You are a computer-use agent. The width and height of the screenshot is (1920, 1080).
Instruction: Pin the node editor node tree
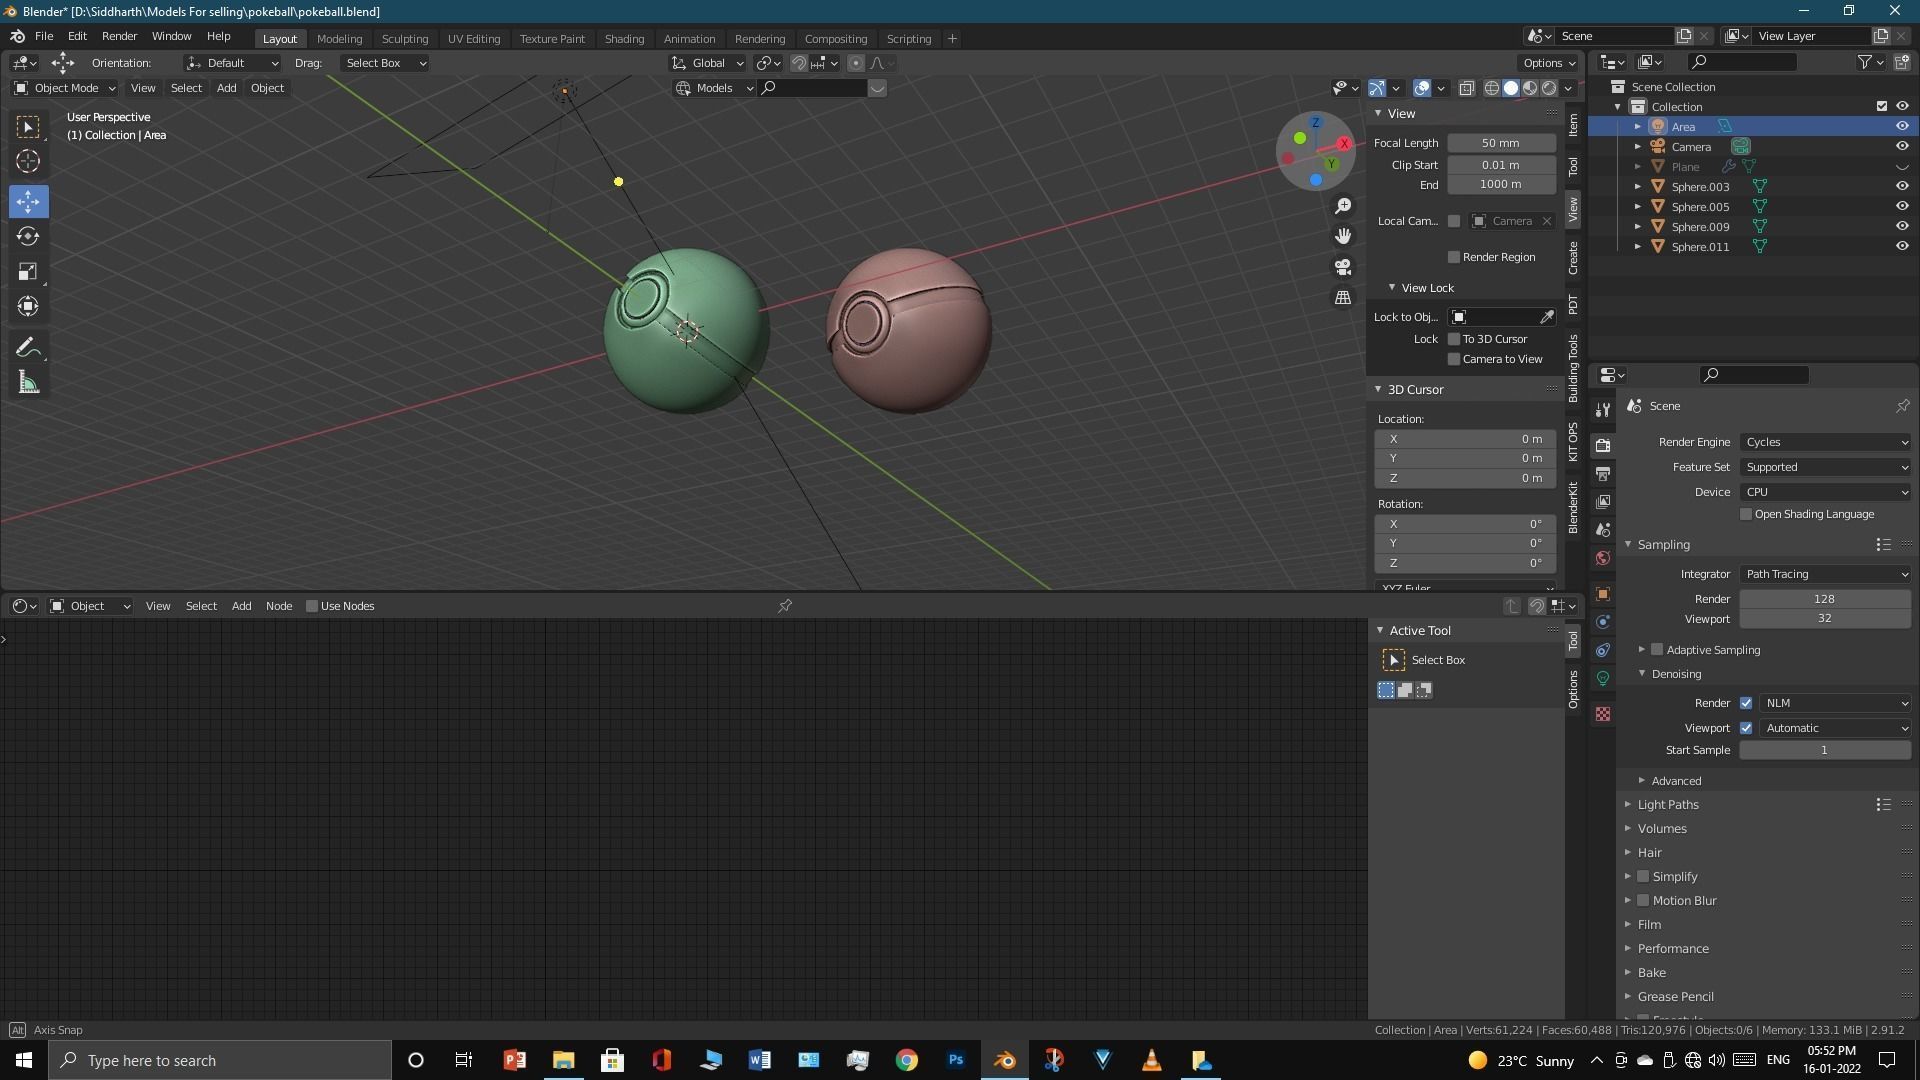pos(785,606)
